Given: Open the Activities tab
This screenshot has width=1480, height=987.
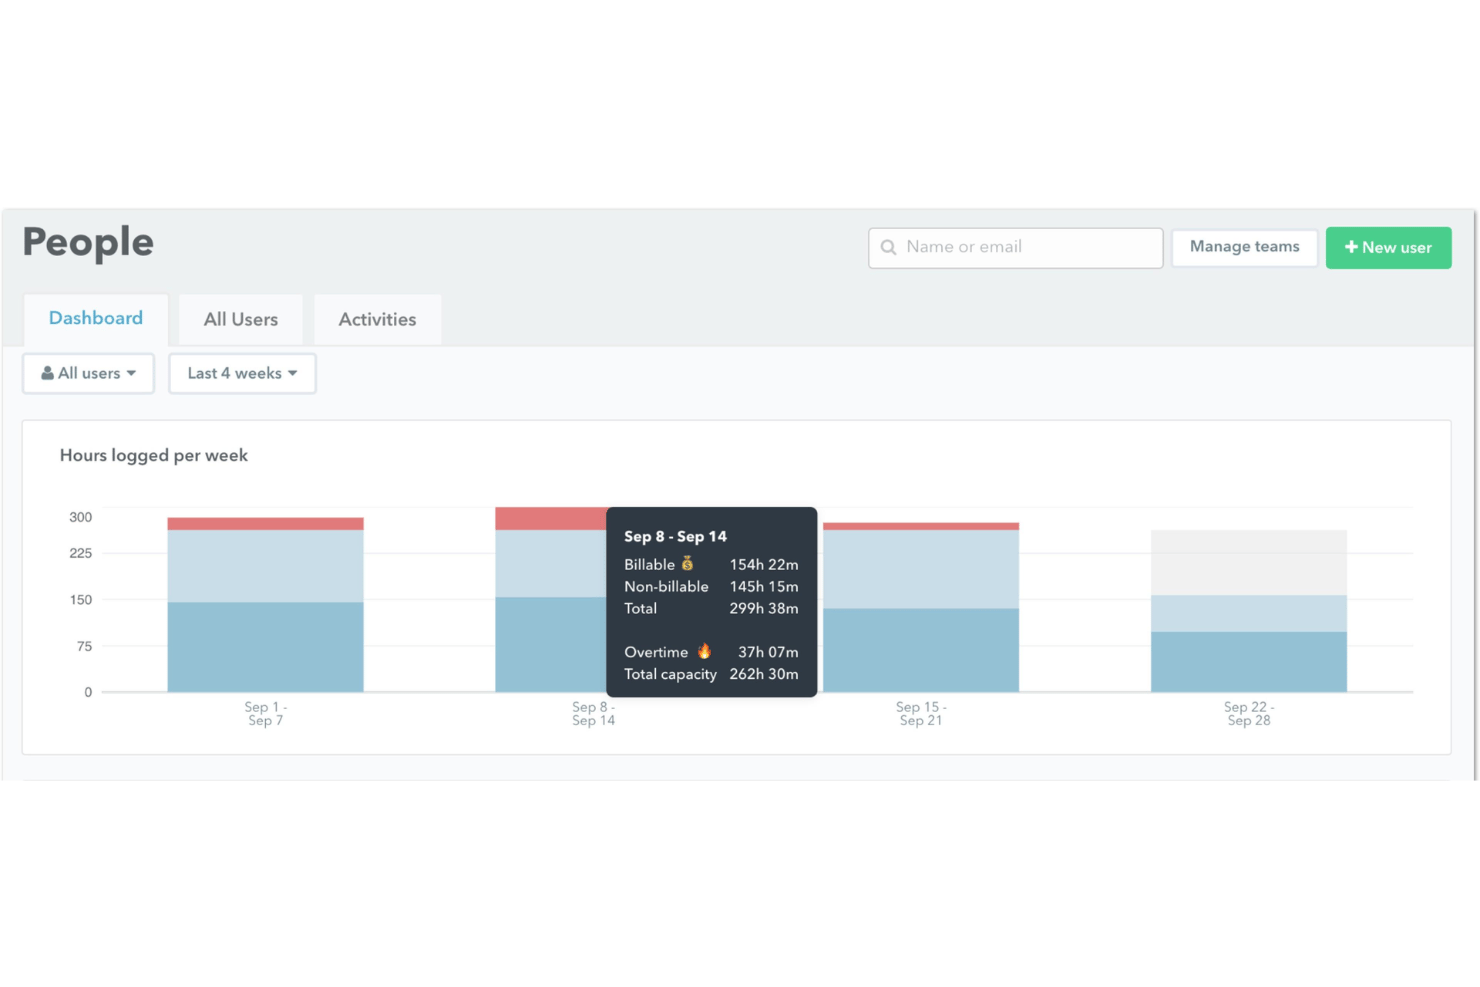Looking at the screenshot, I should pyautogui.click(x=377, y=319).
